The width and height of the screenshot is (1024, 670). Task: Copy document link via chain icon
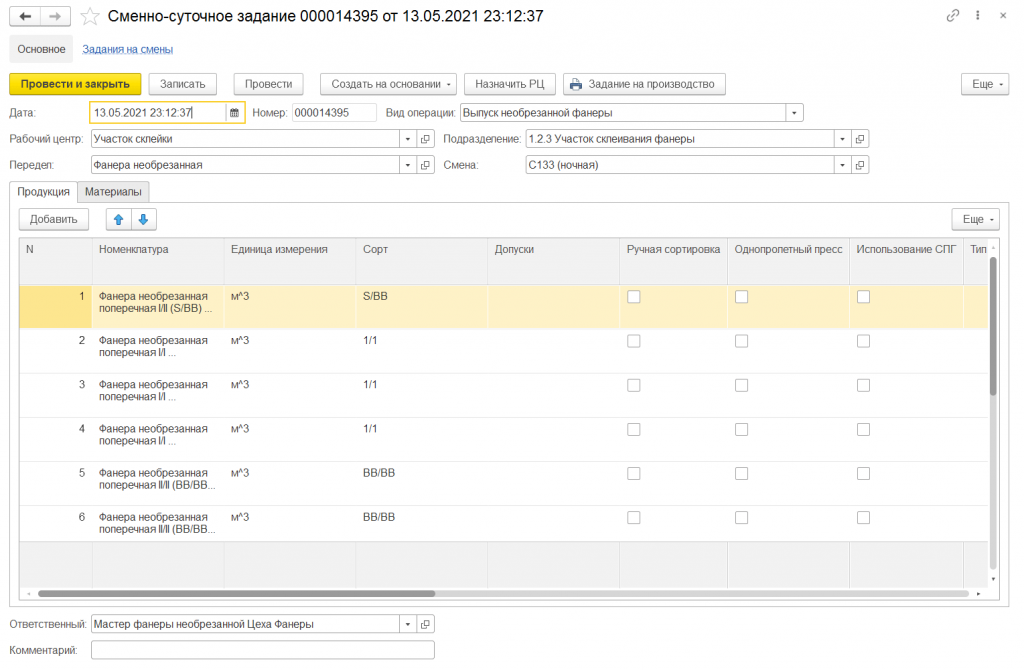(952, 16)
